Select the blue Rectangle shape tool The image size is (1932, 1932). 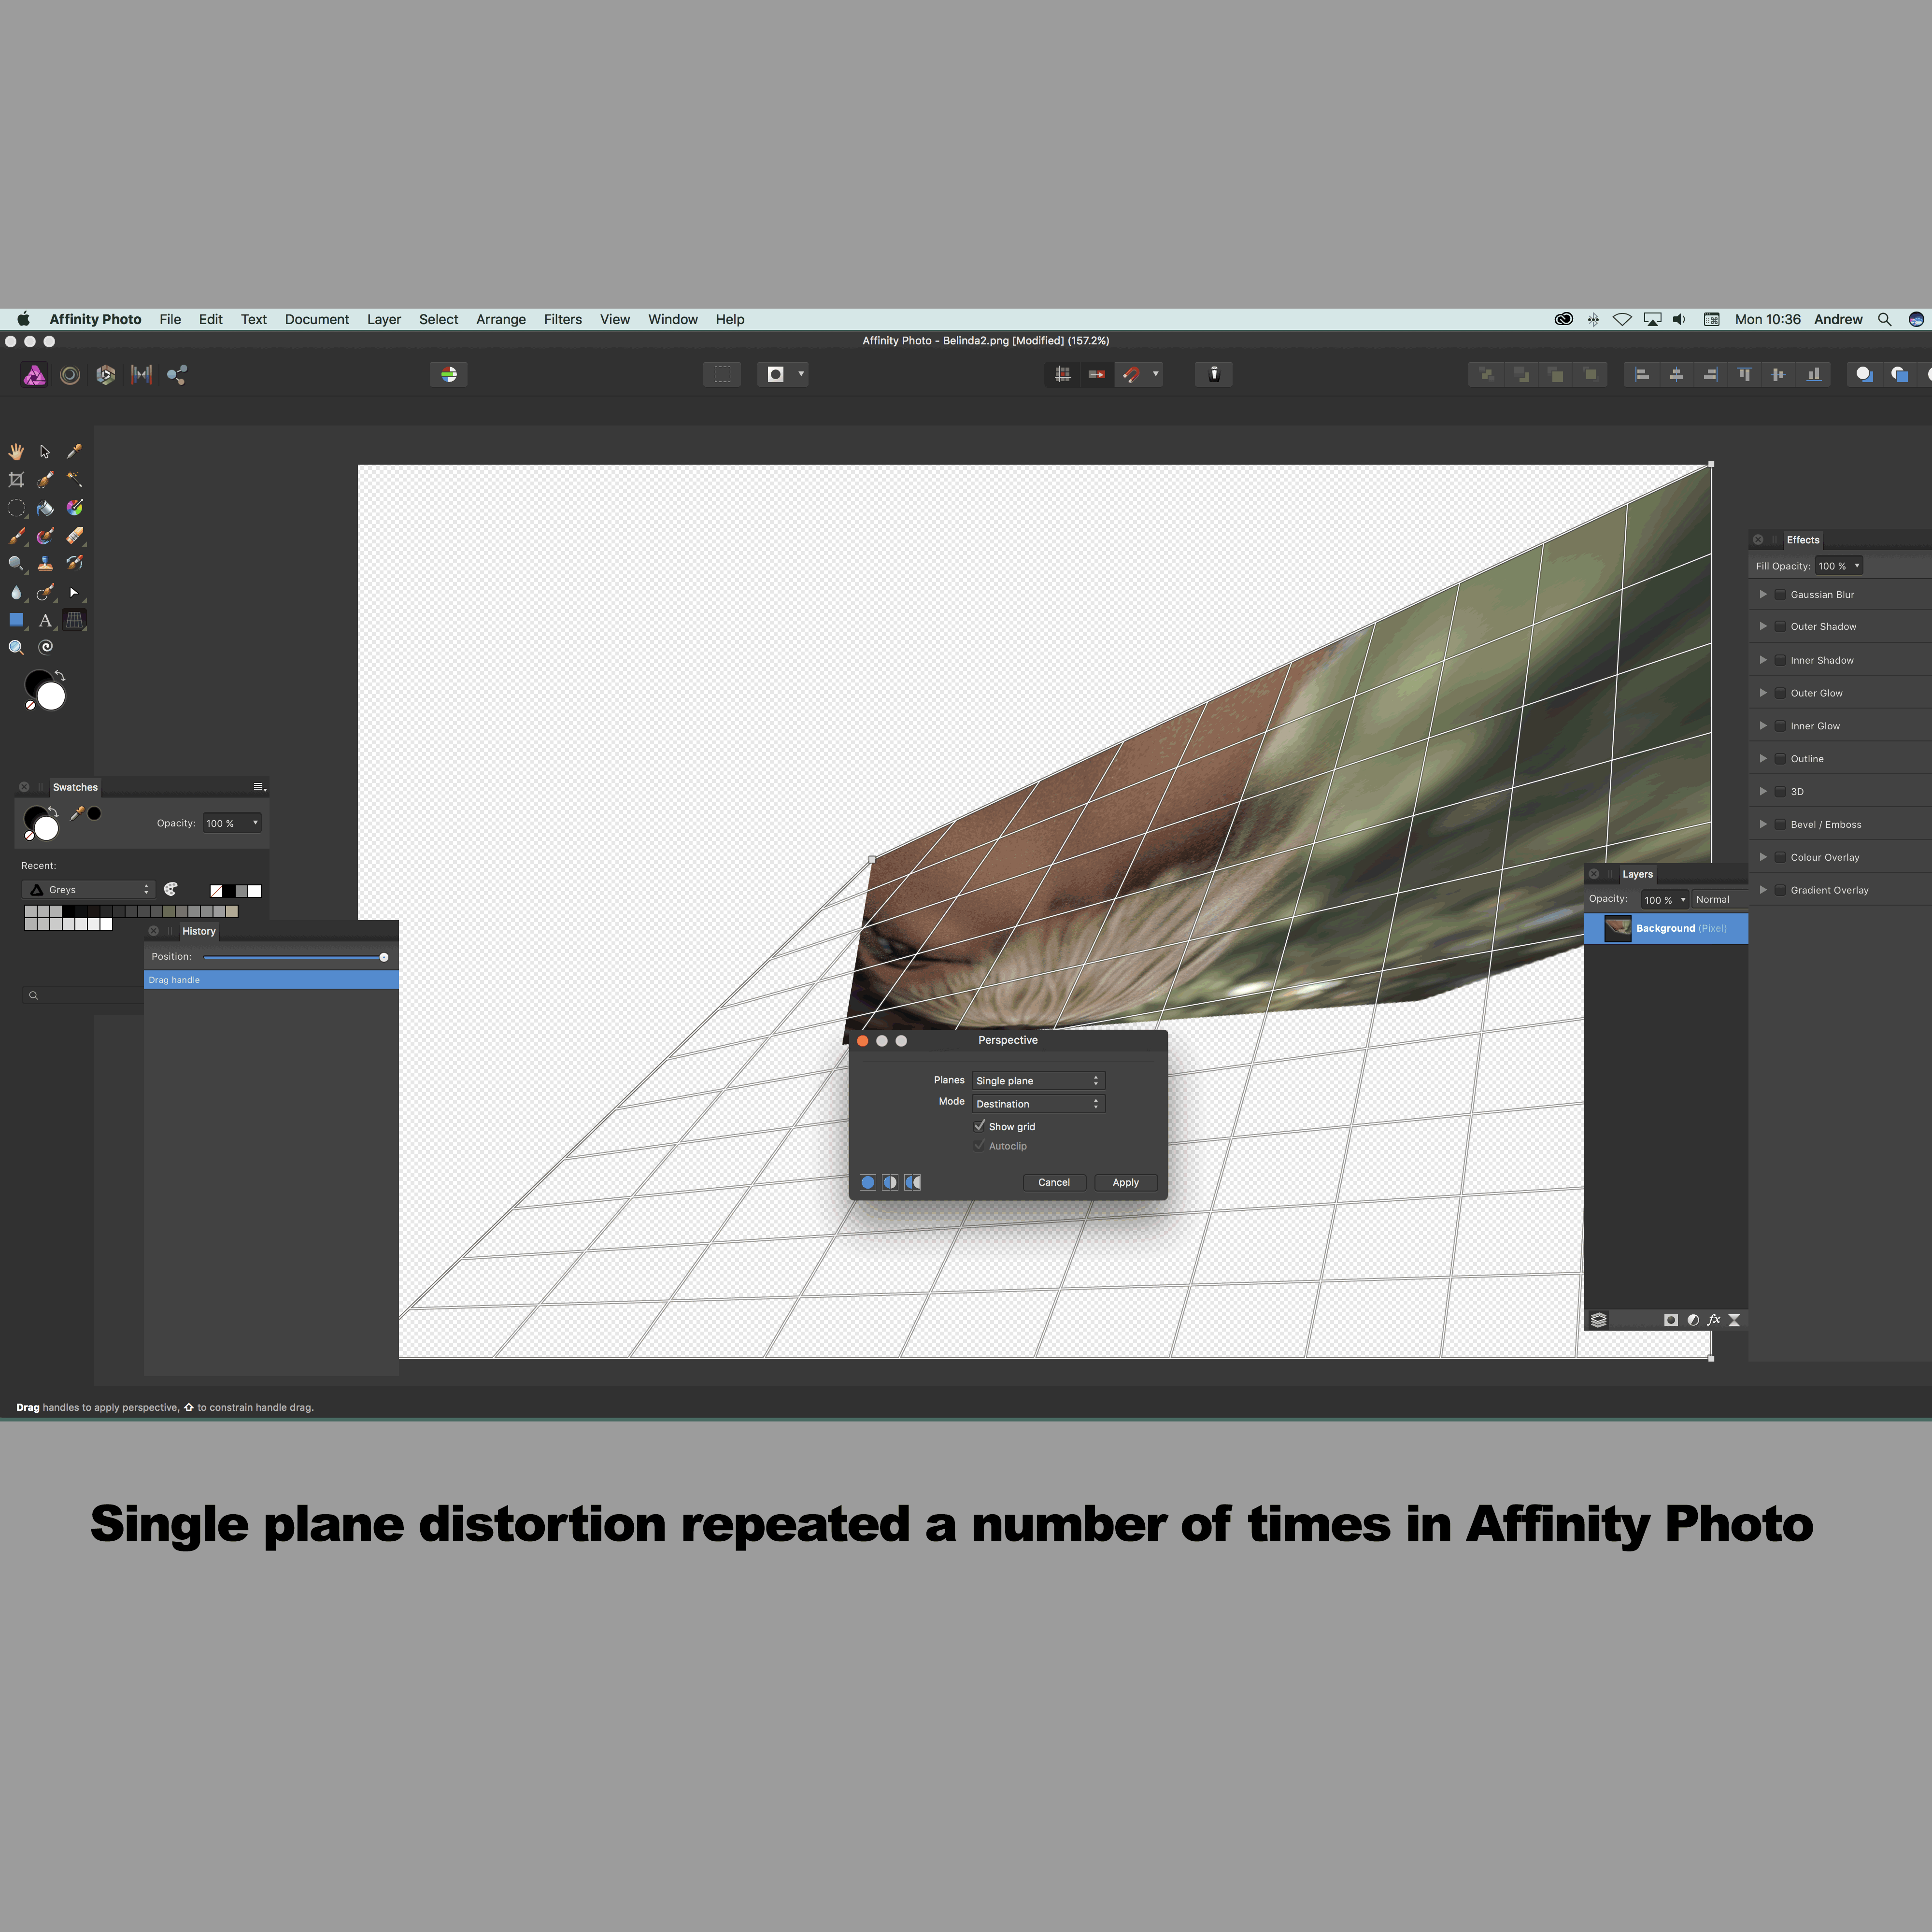[17, 620]
